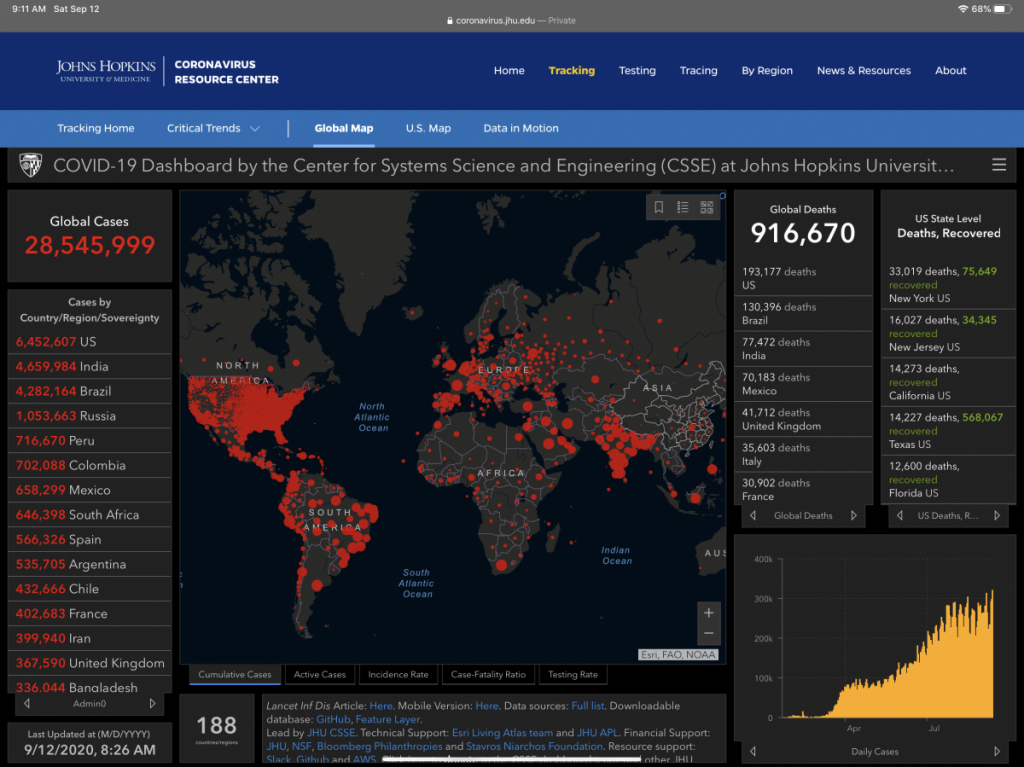Open the About menu item

coord(950,71)
